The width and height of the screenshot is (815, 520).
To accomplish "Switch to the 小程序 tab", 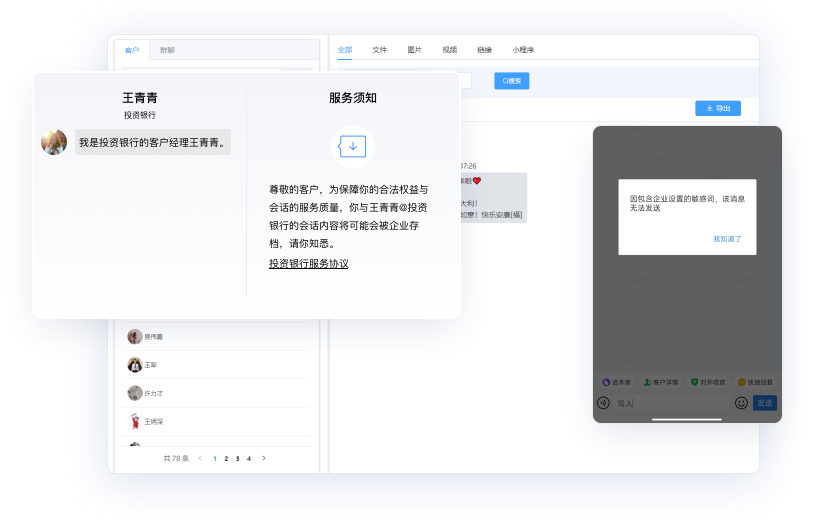I will (x=523, y=49).
